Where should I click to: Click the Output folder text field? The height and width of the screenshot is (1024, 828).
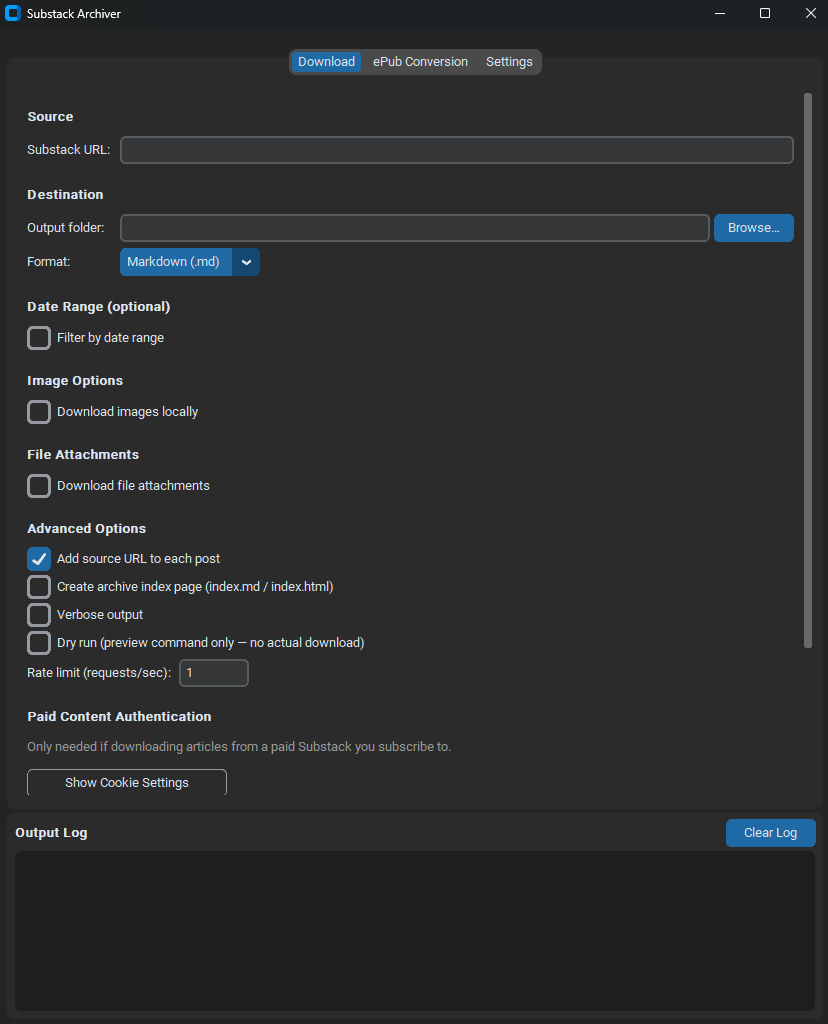[414, 227]
